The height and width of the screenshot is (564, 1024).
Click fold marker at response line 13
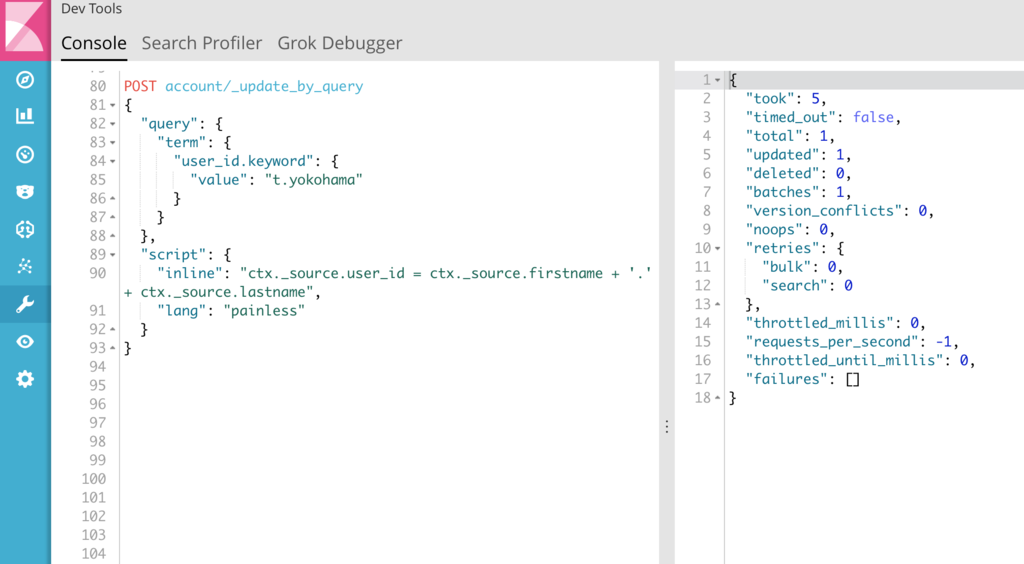[x=718, y=305]
